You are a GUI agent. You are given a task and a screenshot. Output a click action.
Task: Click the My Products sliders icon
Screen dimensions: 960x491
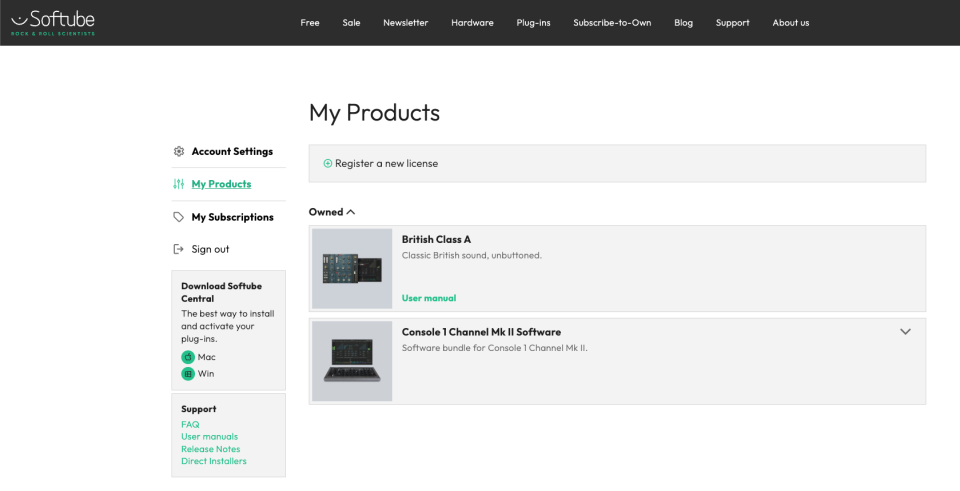click(x=179, y=184)
